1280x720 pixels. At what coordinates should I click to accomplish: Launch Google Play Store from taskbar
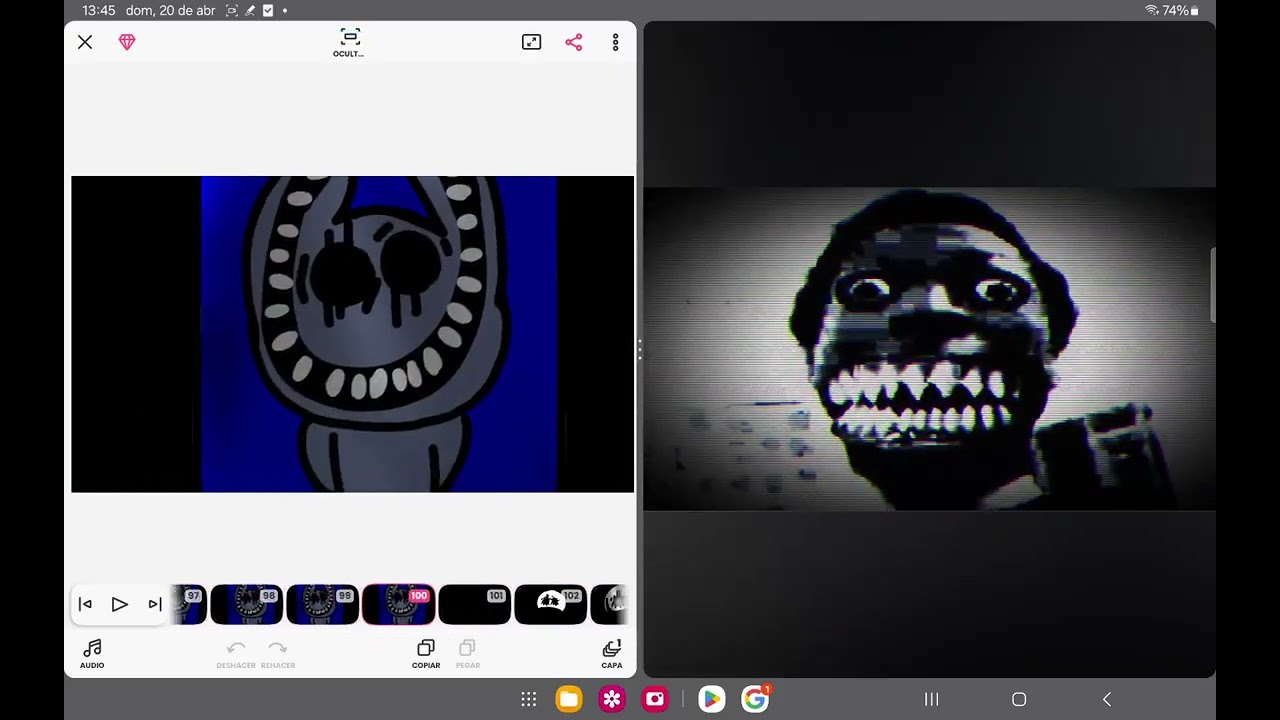pyautogui.click(x=711, y=699)
